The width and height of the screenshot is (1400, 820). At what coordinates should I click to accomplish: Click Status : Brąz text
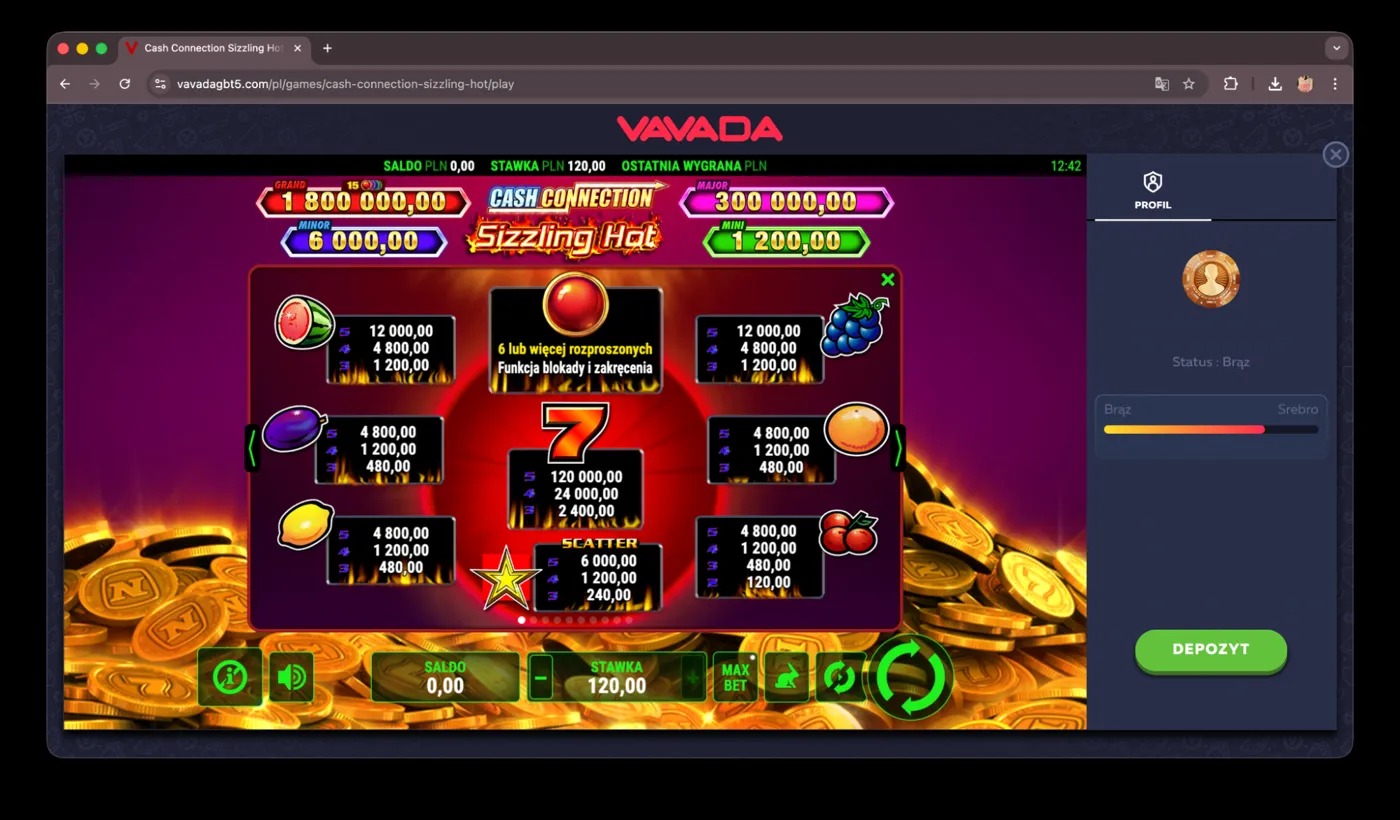[1211, 362]
